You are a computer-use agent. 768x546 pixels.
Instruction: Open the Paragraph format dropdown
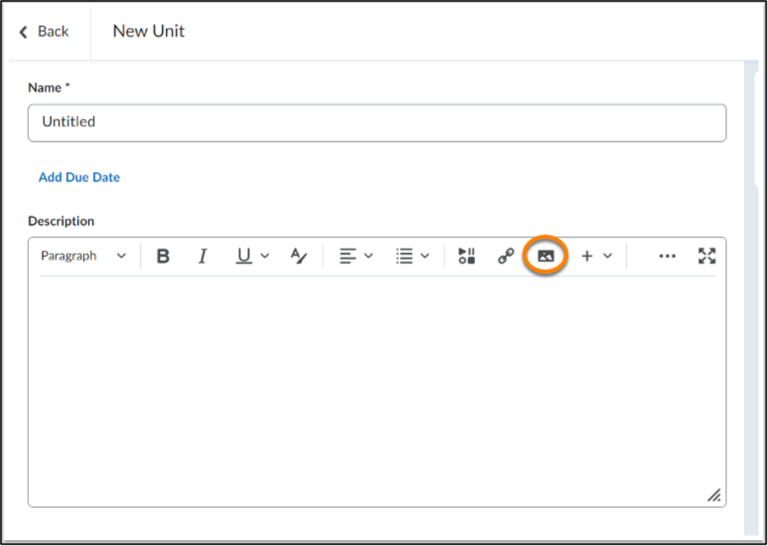coord(83,256)
